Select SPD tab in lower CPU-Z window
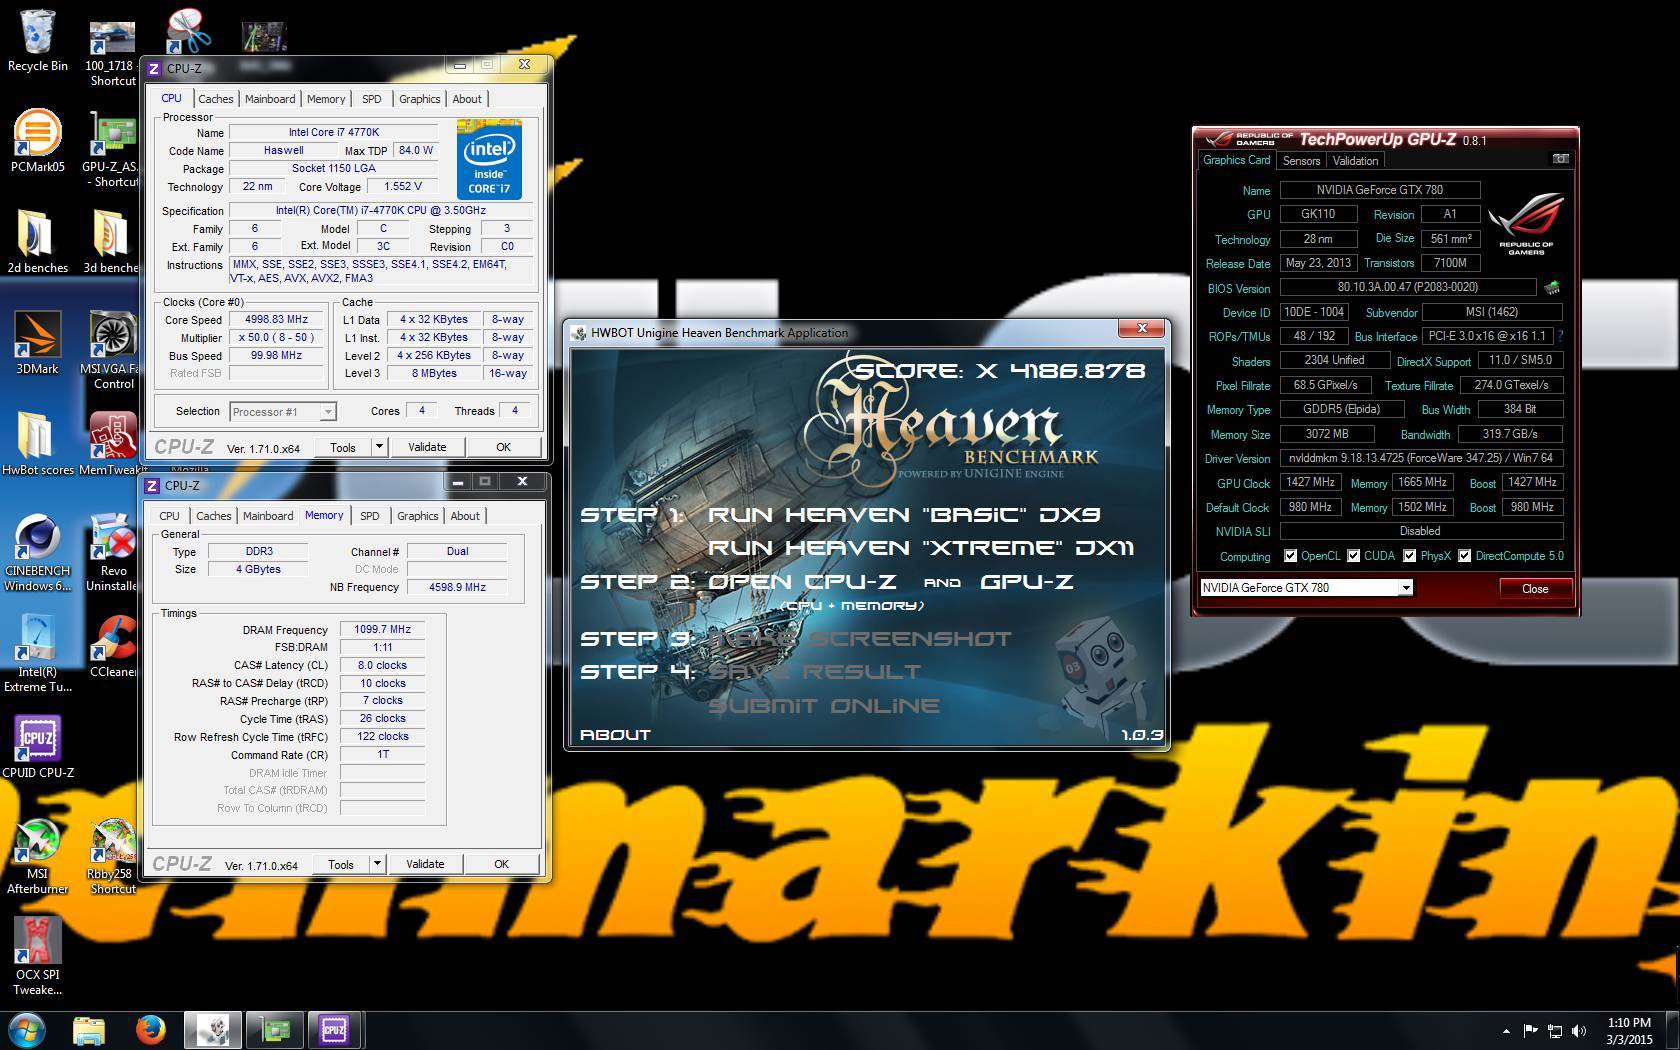This screenshot has height=1050, width=1680. click(370, 516)
